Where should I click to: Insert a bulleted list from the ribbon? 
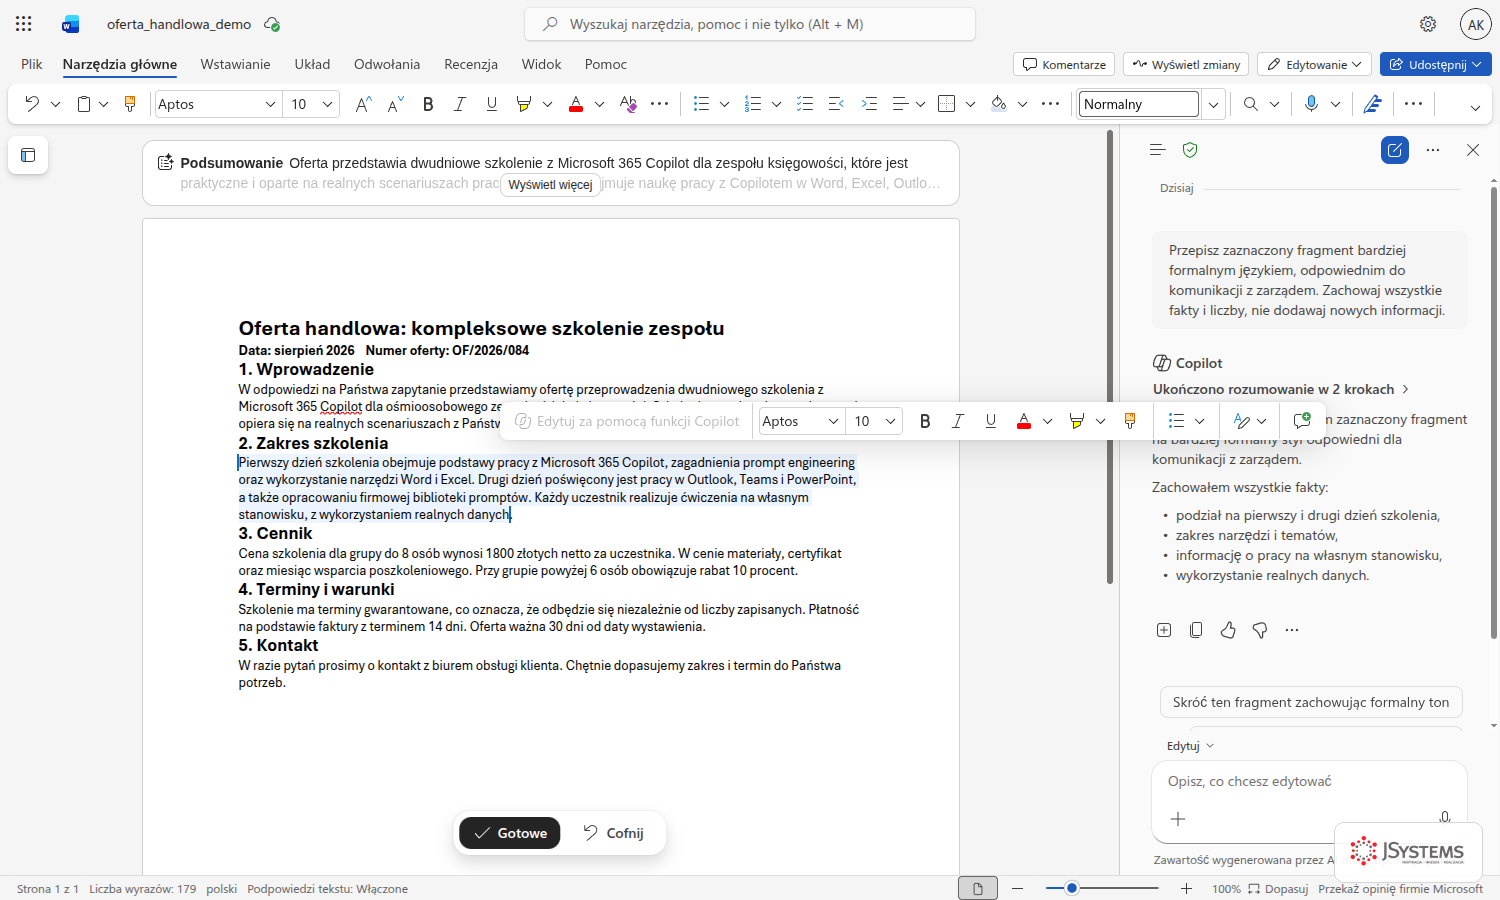pos(702,104)
